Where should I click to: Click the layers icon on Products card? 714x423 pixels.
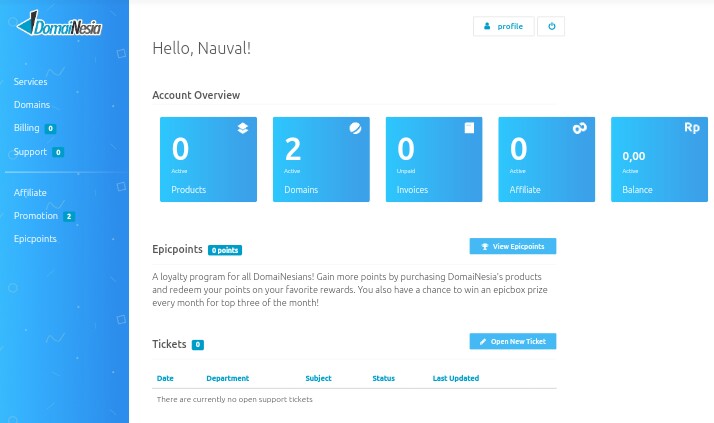coord(243,128)
